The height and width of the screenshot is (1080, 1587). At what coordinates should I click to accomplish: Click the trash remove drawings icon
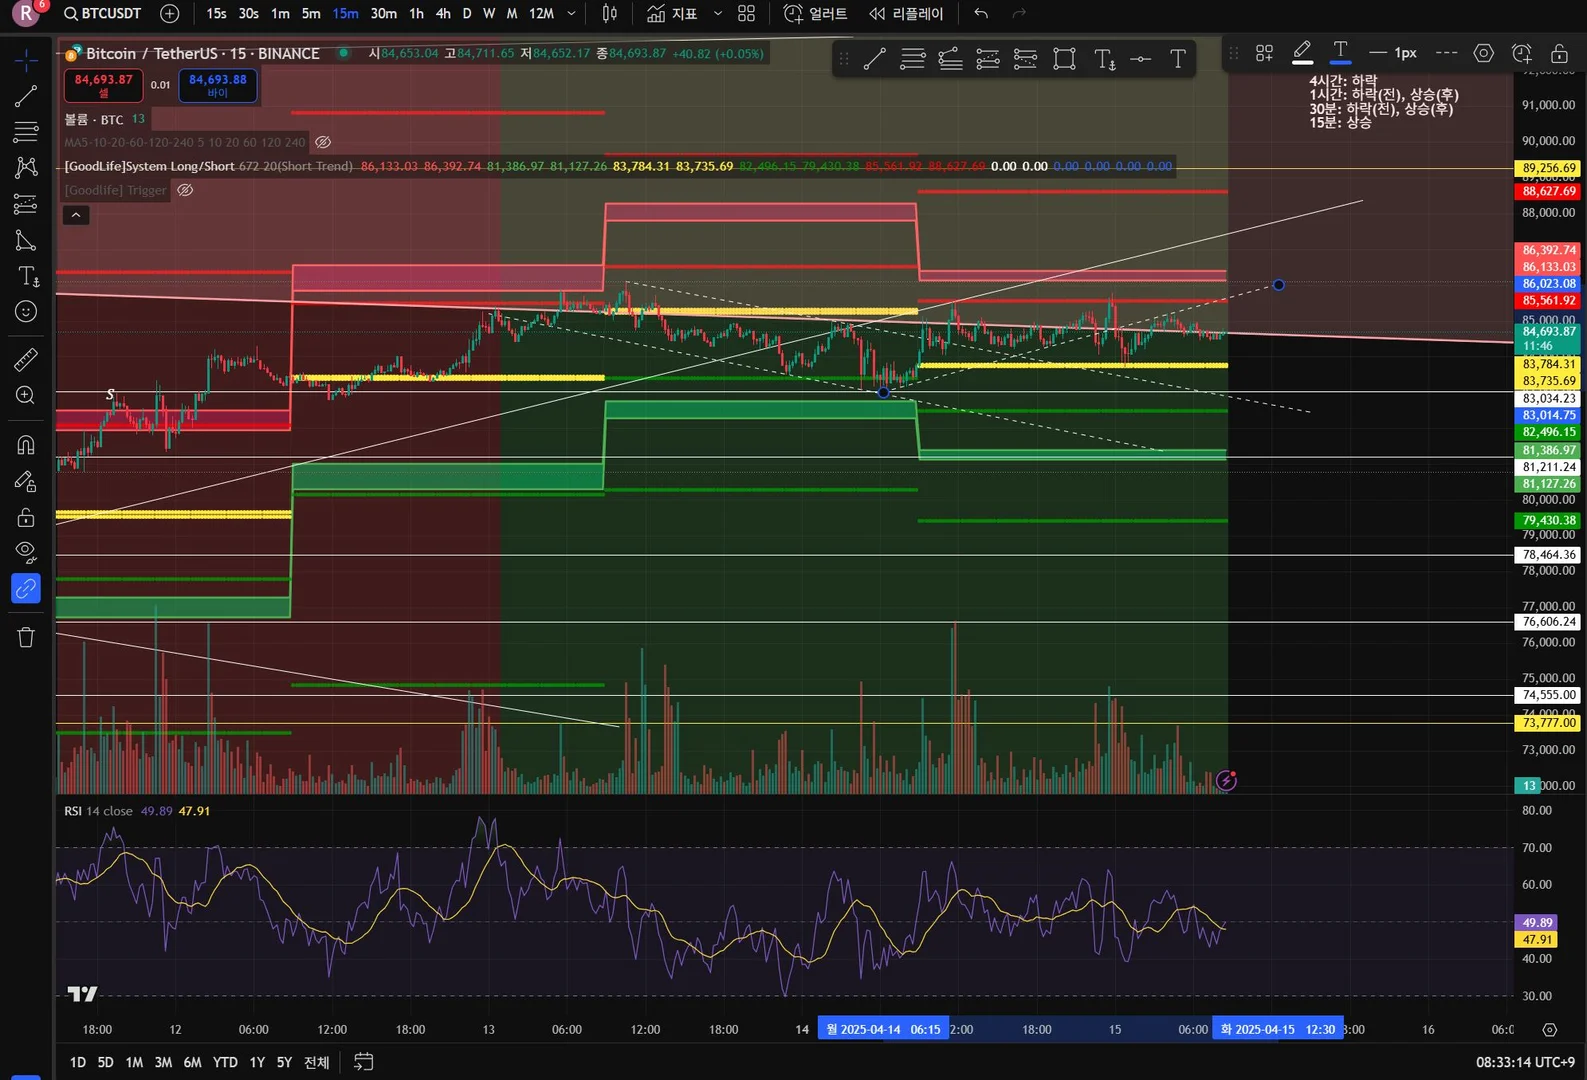(x=26, y=637)
